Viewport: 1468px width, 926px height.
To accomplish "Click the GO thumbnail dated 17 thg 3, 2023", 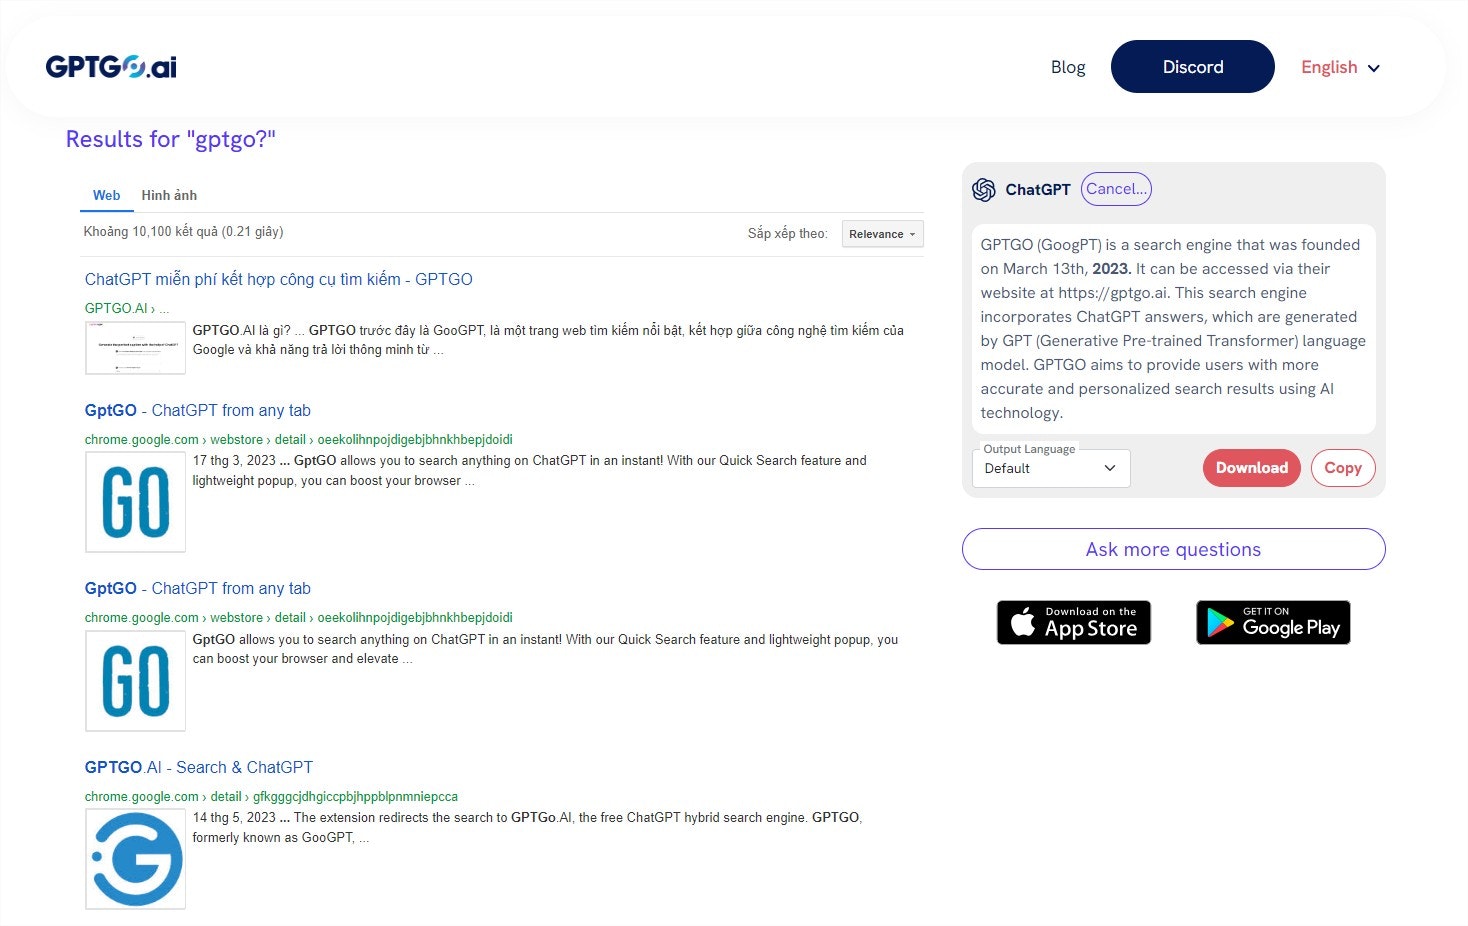I will 135,502.
